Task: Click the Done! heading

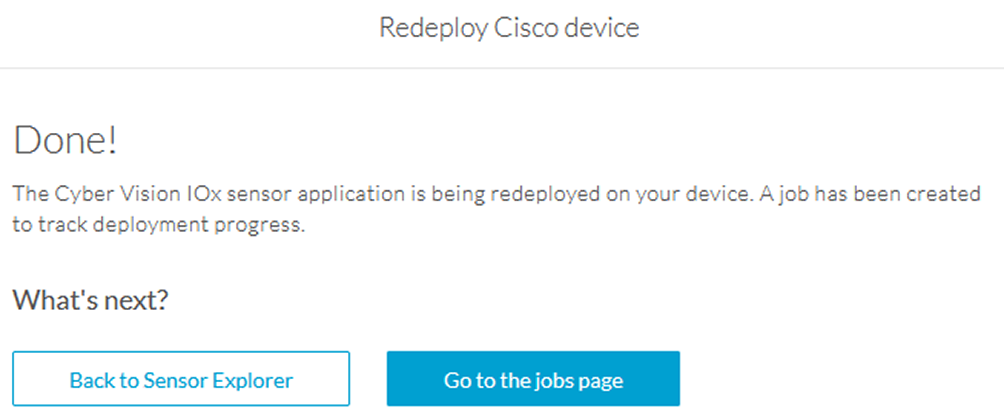Action: click(65, 141)
